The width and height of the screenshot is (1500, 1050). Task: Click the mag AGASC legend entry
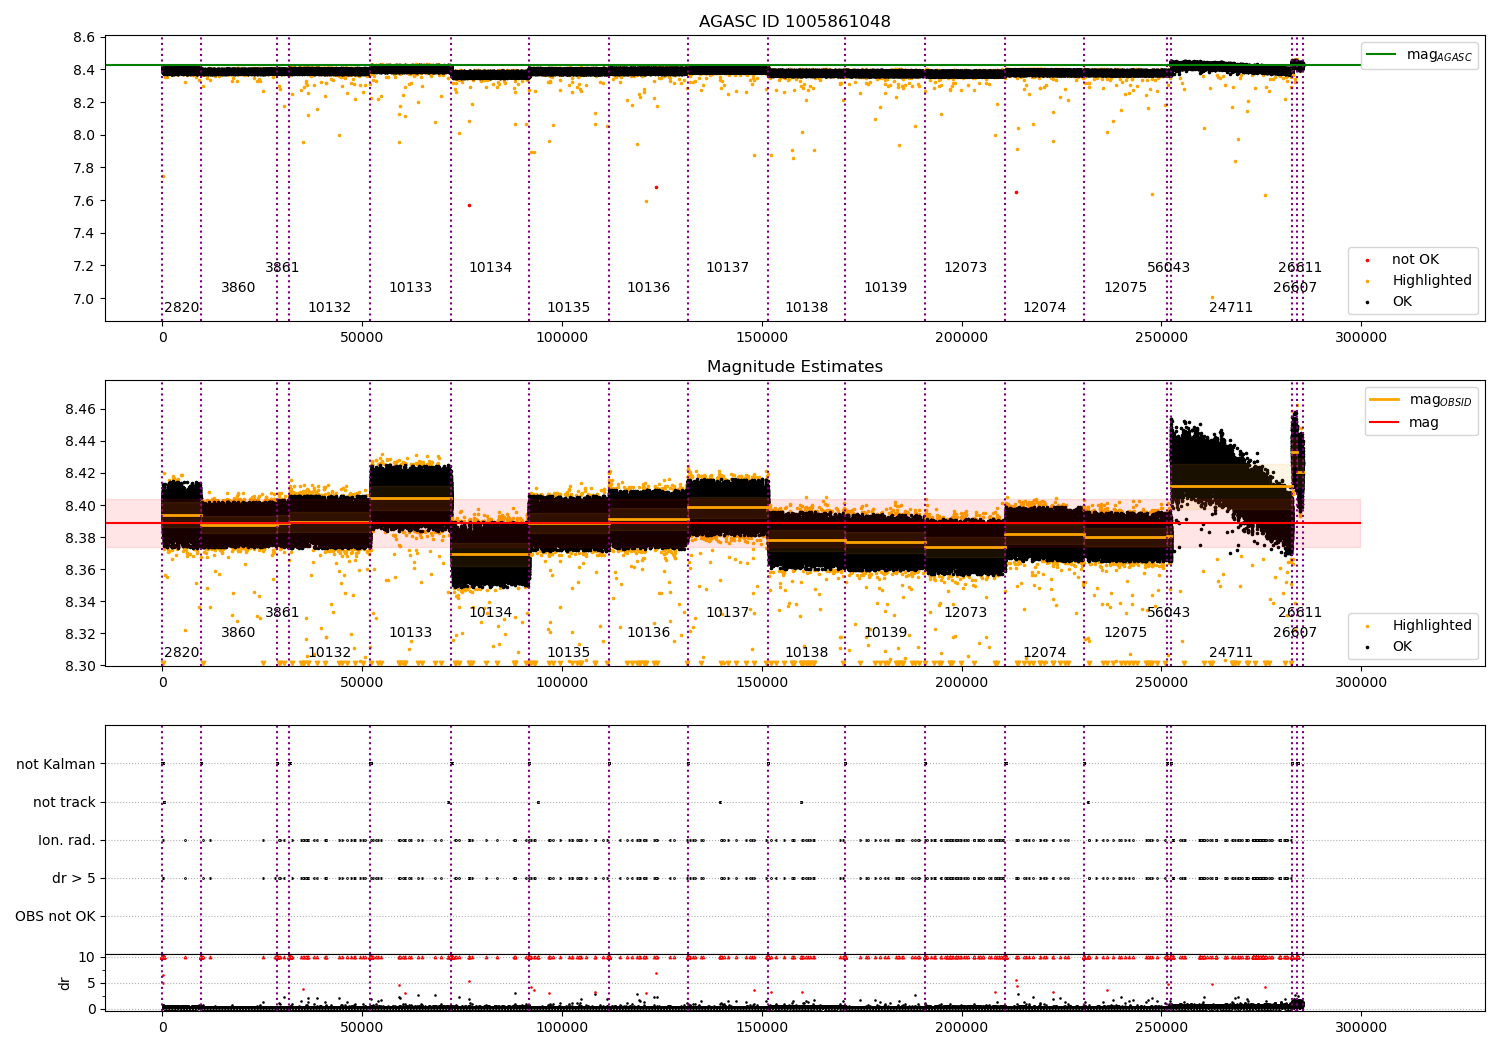click(1420, 55)
